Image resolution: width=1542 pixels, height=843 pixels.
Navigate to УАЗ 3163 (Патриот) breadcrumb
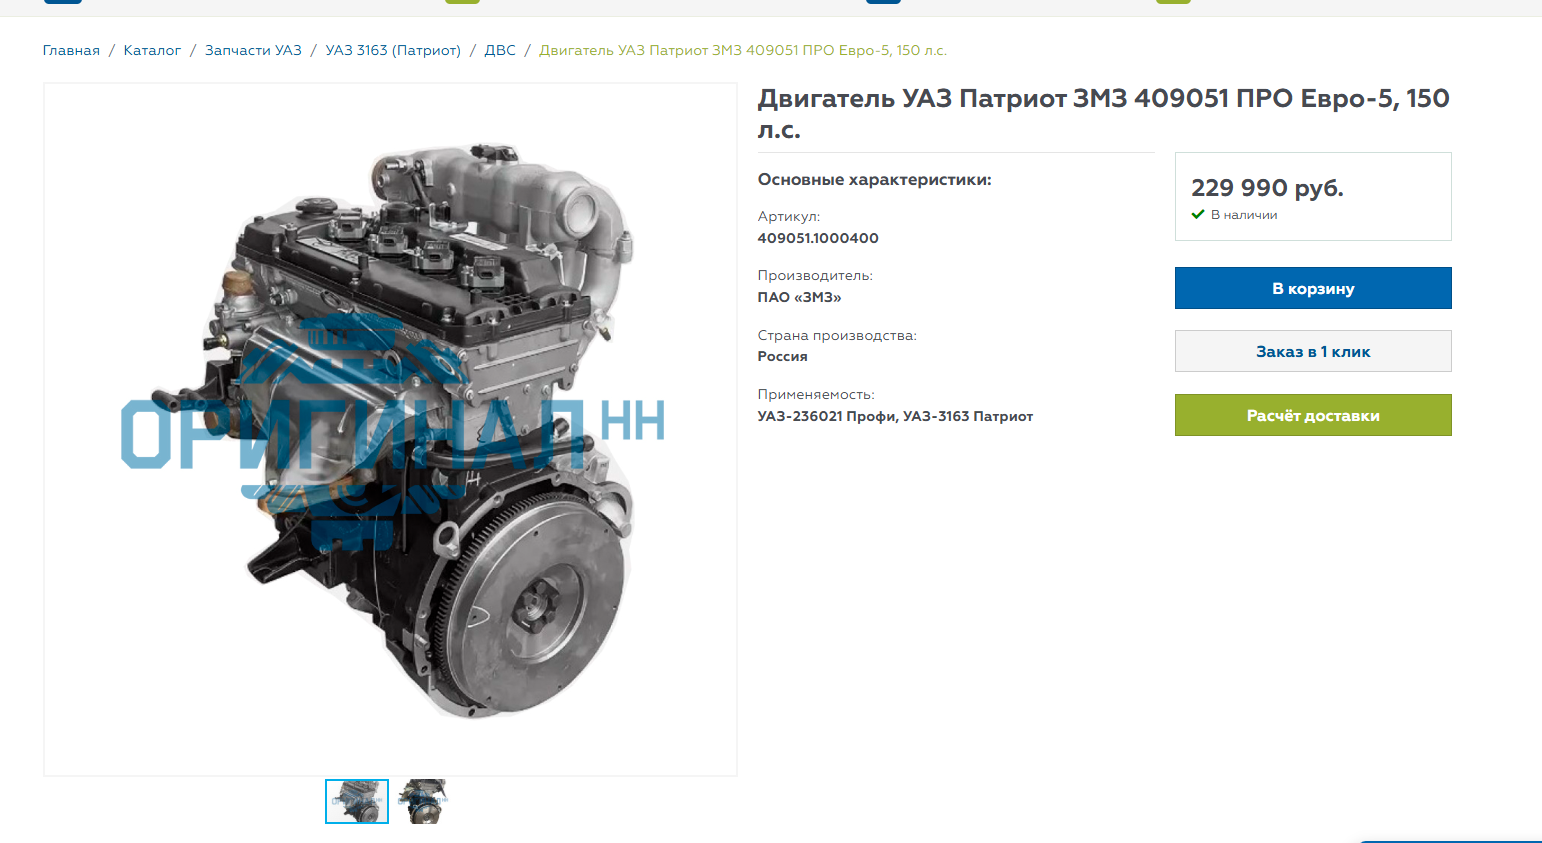click(x=393, y=50)
